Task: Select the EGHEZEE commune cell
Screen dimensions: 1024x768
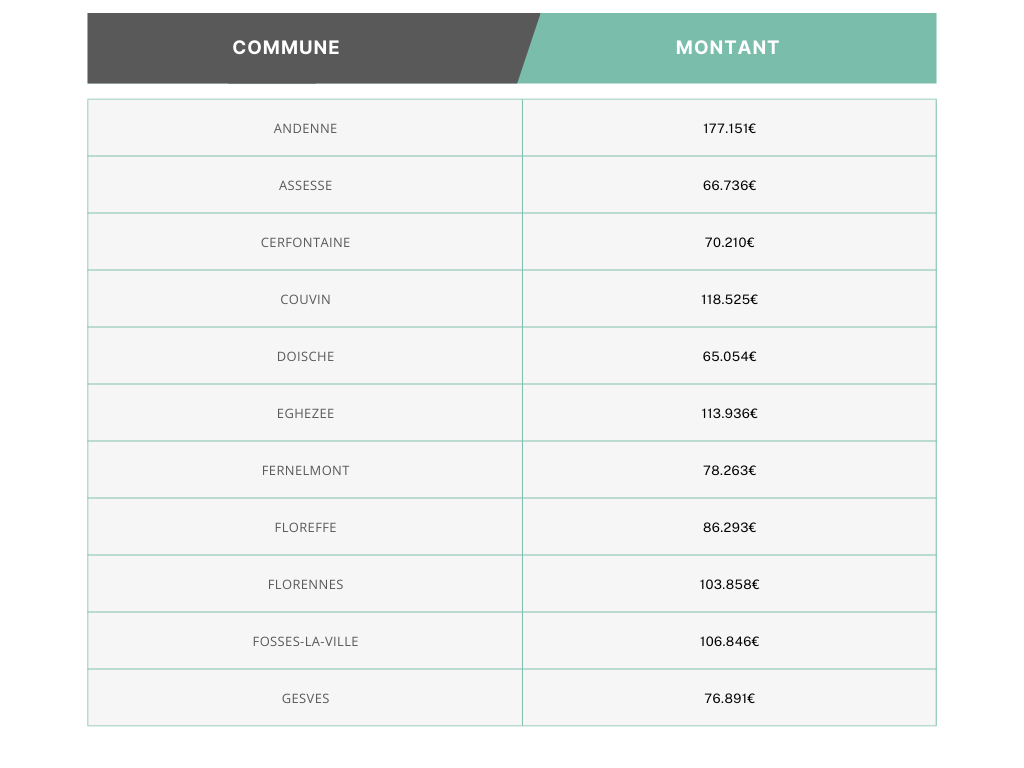Action: pyautogui.click(x=305, y=414)
